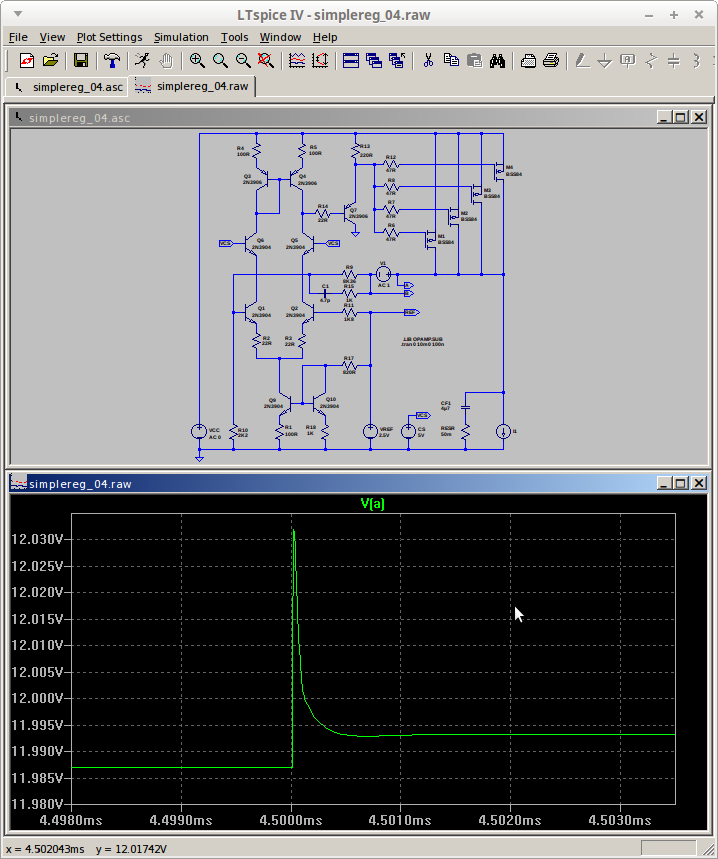Save with the floppy disk icon
Screen dimensions: 718x859
[81, 61]
